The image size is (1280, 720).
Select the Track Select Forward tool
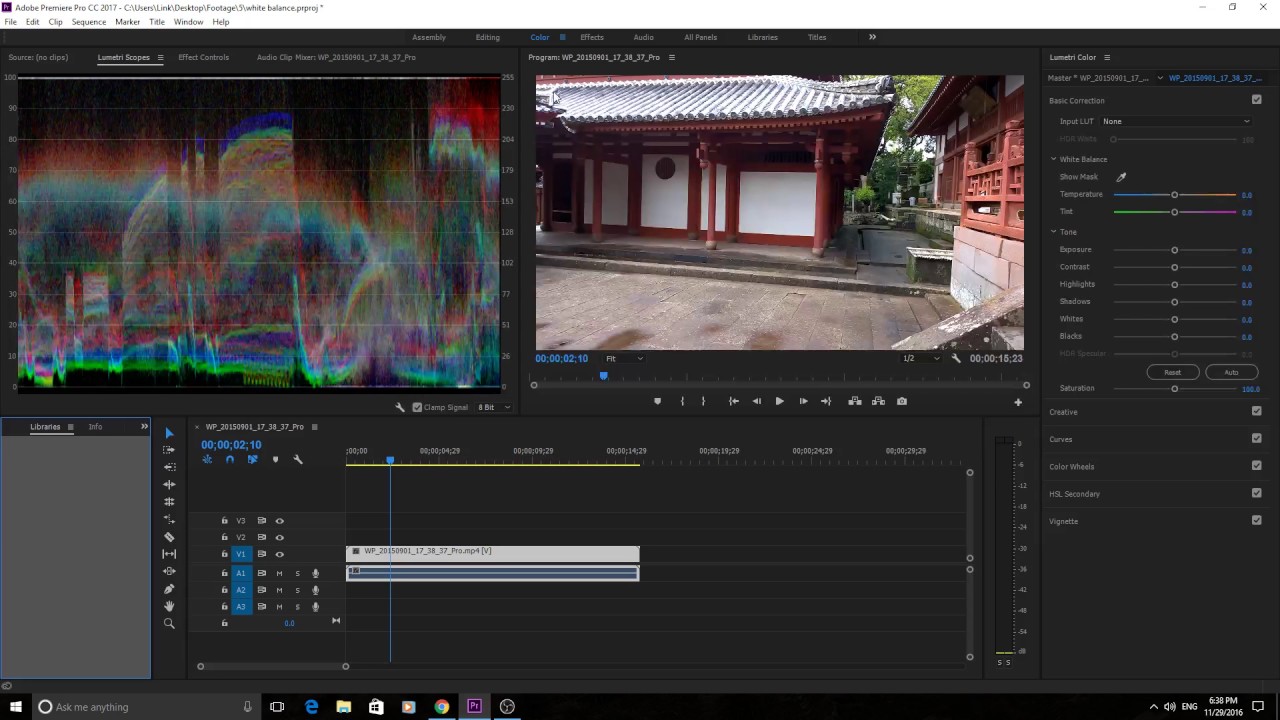coord(169,450)
